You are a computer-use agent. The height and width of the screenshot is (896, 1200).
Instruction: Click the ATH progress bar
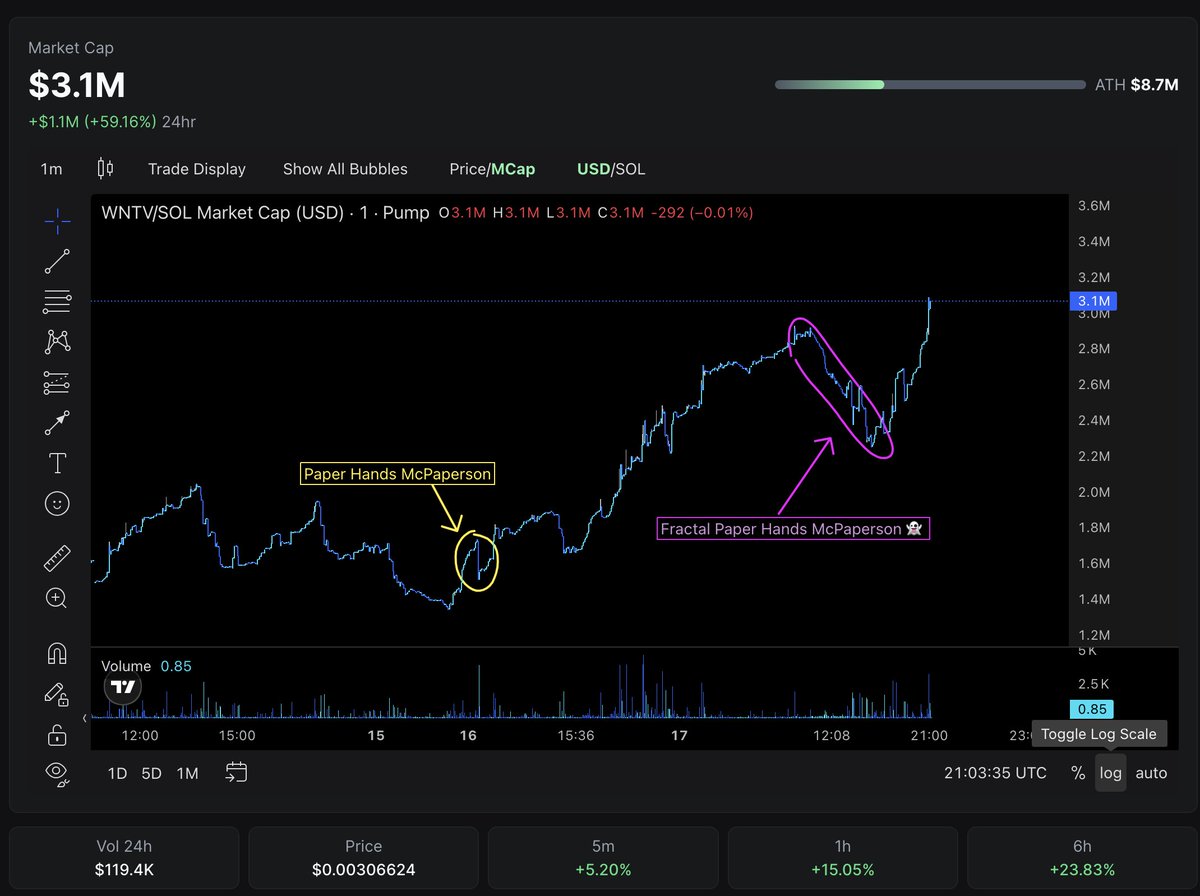(x=930, y=85)
